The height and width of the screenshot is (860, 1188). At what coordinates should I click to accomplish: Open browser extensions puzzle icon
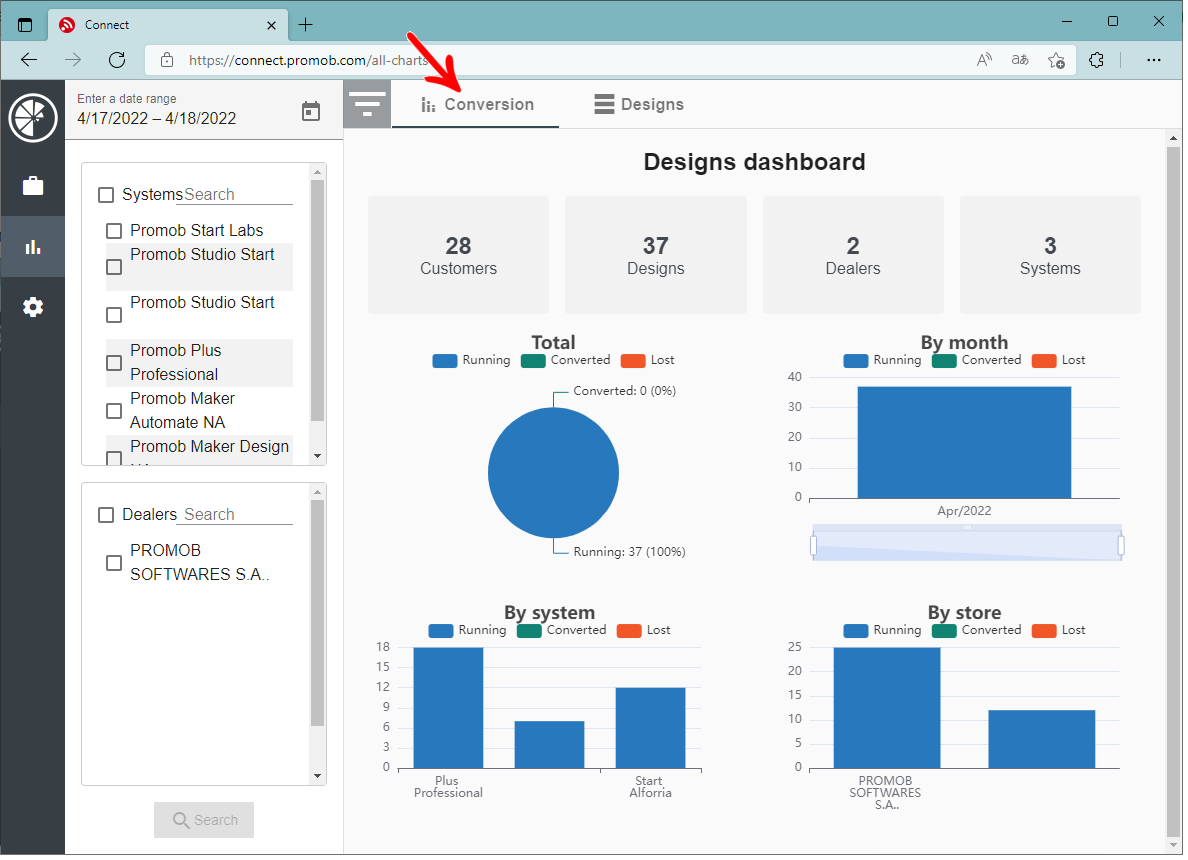coord(1097,60)
